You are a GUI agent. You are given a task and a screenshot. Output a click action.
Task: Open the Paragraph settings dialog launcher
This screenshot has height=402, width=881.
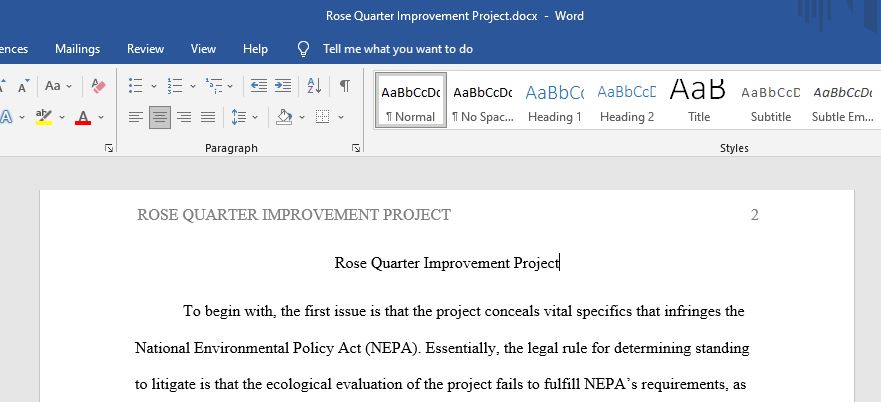pos(356,148)
